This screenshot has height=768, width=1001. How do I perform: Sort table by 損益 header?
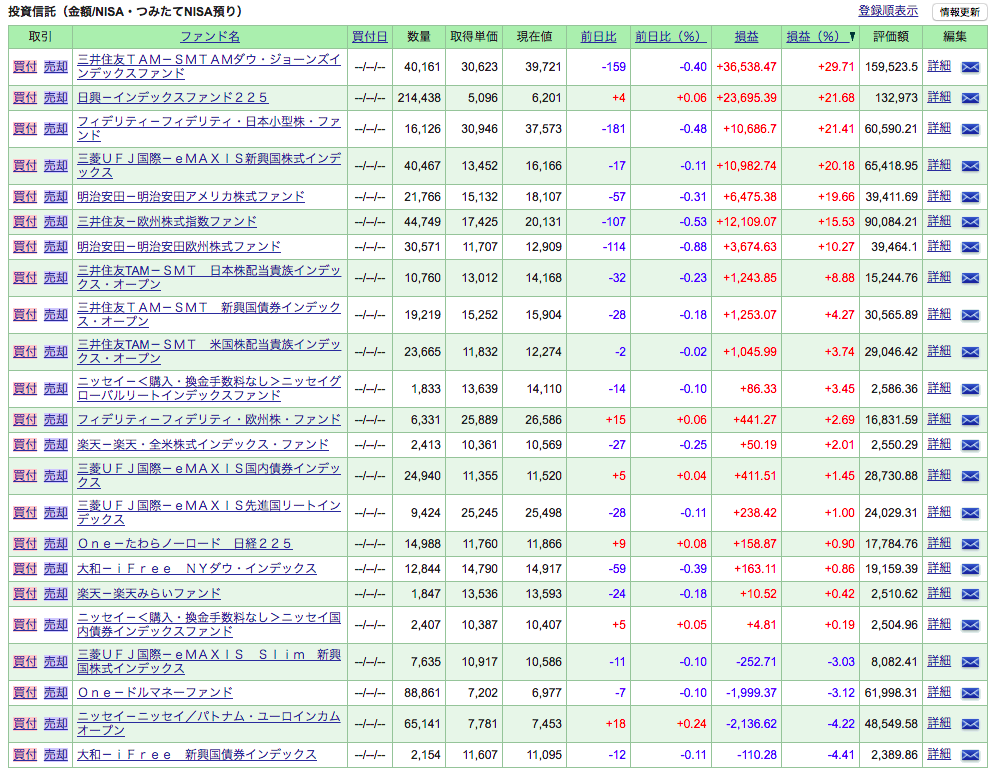coord(746,37)
